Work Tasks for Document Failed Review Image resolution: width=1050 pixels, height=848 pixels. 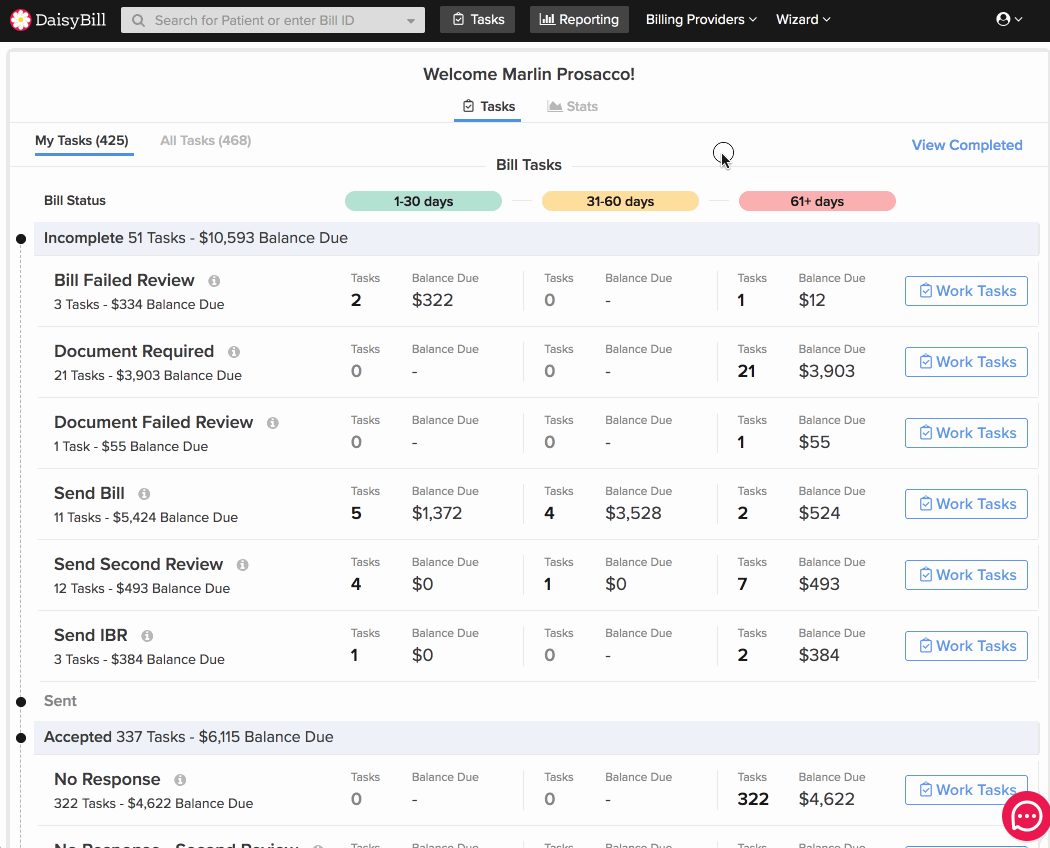pyautogui.click(x=966, y=433)
